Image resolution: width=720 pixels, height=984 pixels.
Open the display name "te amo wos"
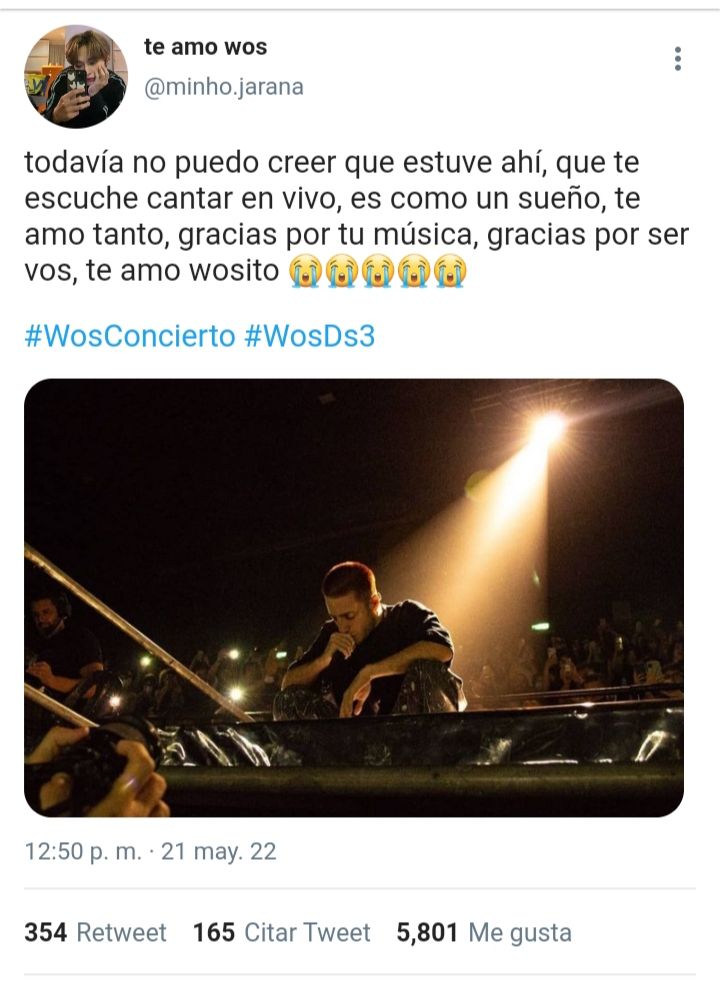pyautogui.click(x=205, y=46)
